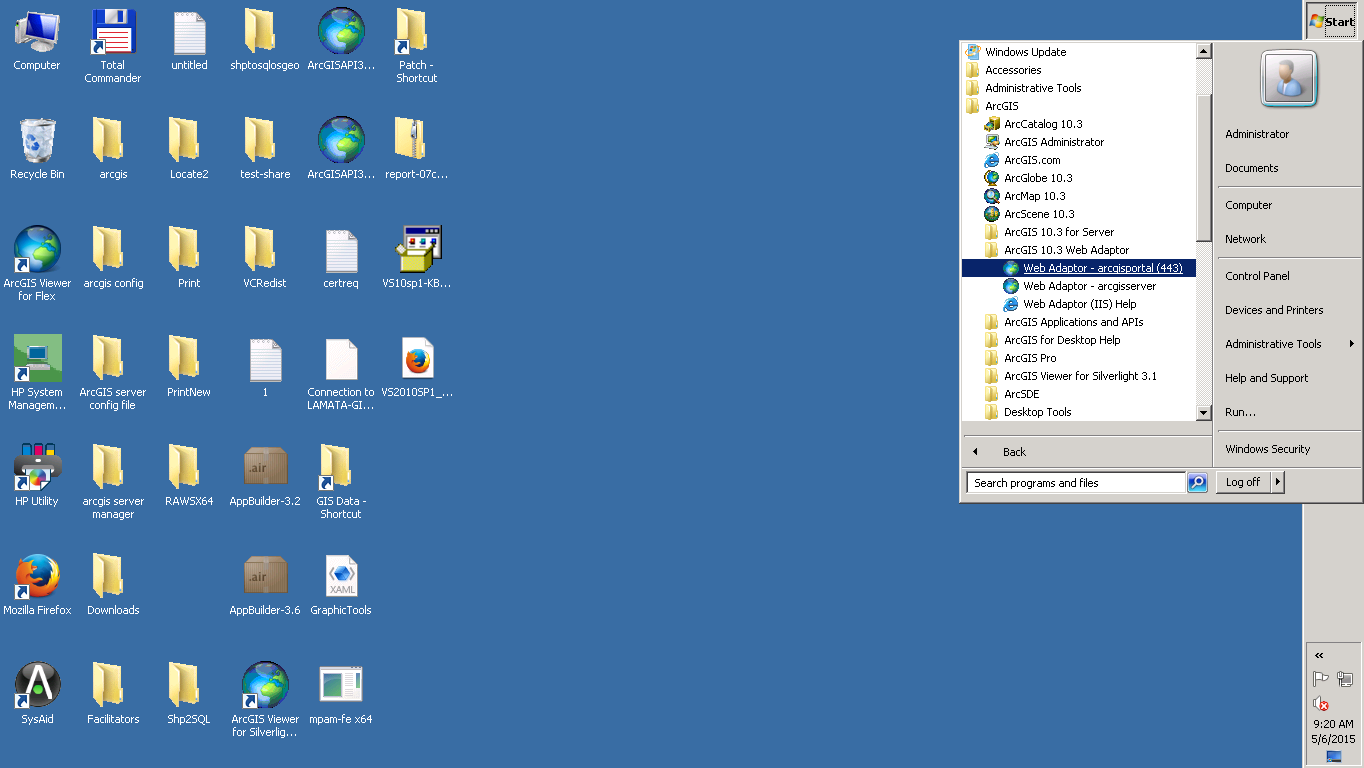
Task: Expand the ArcGIS Applications and APIs folder
Action: (x=1073, y=322)
